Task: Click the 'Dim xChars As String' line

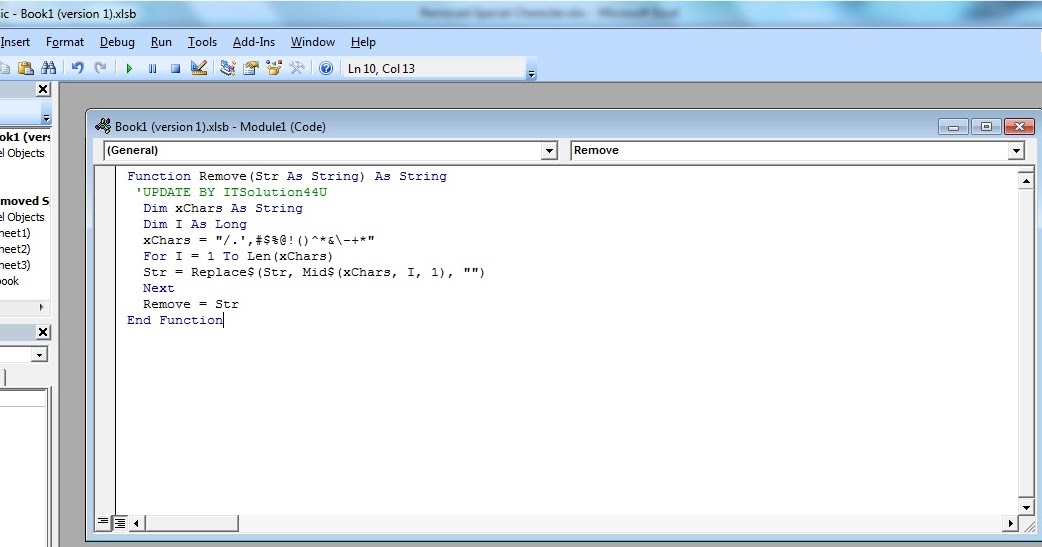Action: (x=223, y=208)
